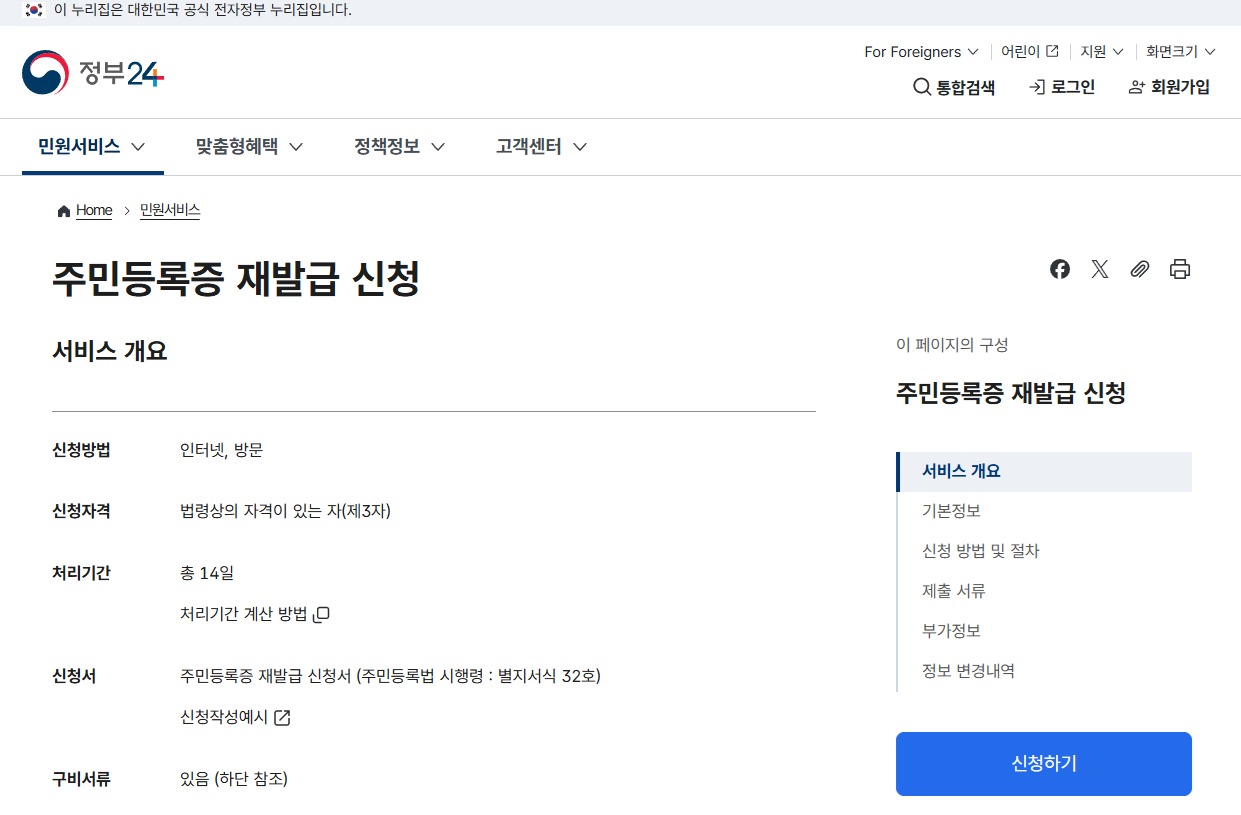The width and height of the screenshot is (1241, 815).
Task: Click the 정책정보 menu item
Action: click(397, 146)
